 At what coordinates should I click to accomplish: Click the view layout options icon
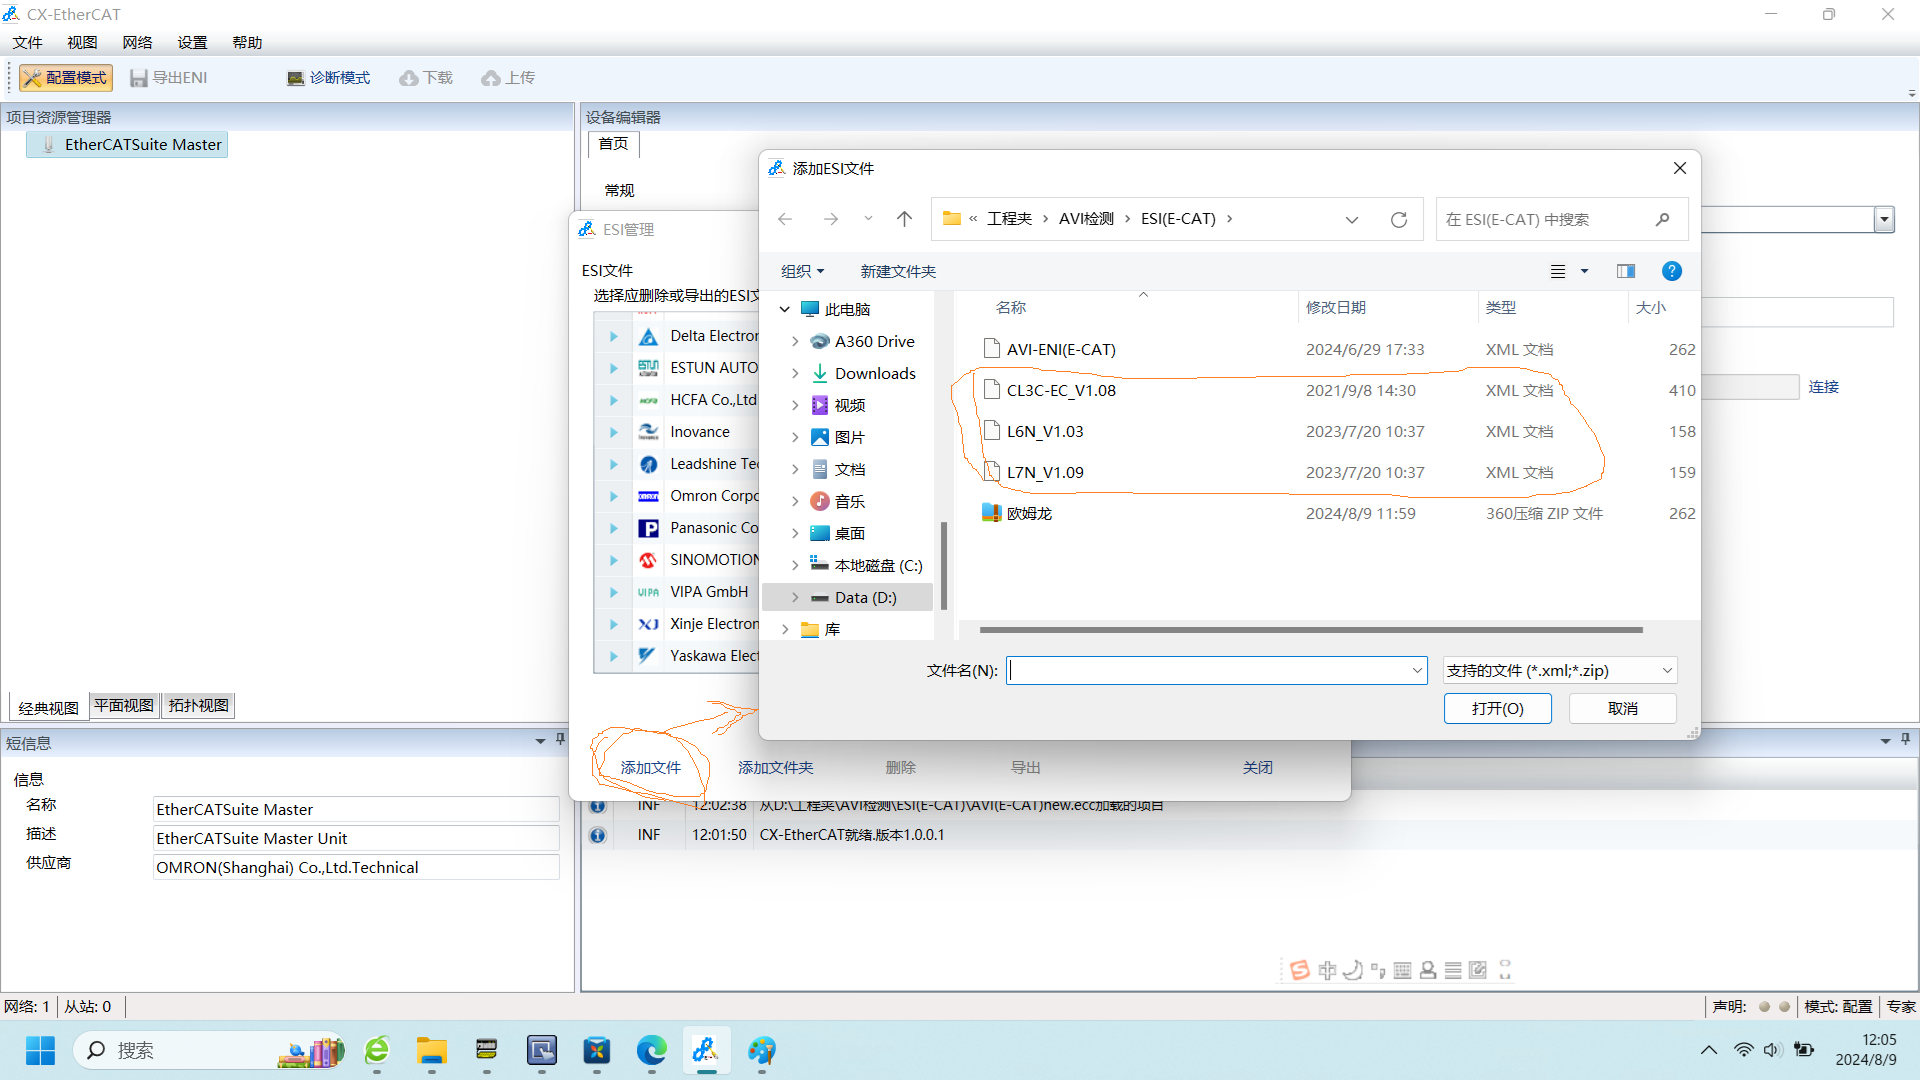click(1558, 271)
